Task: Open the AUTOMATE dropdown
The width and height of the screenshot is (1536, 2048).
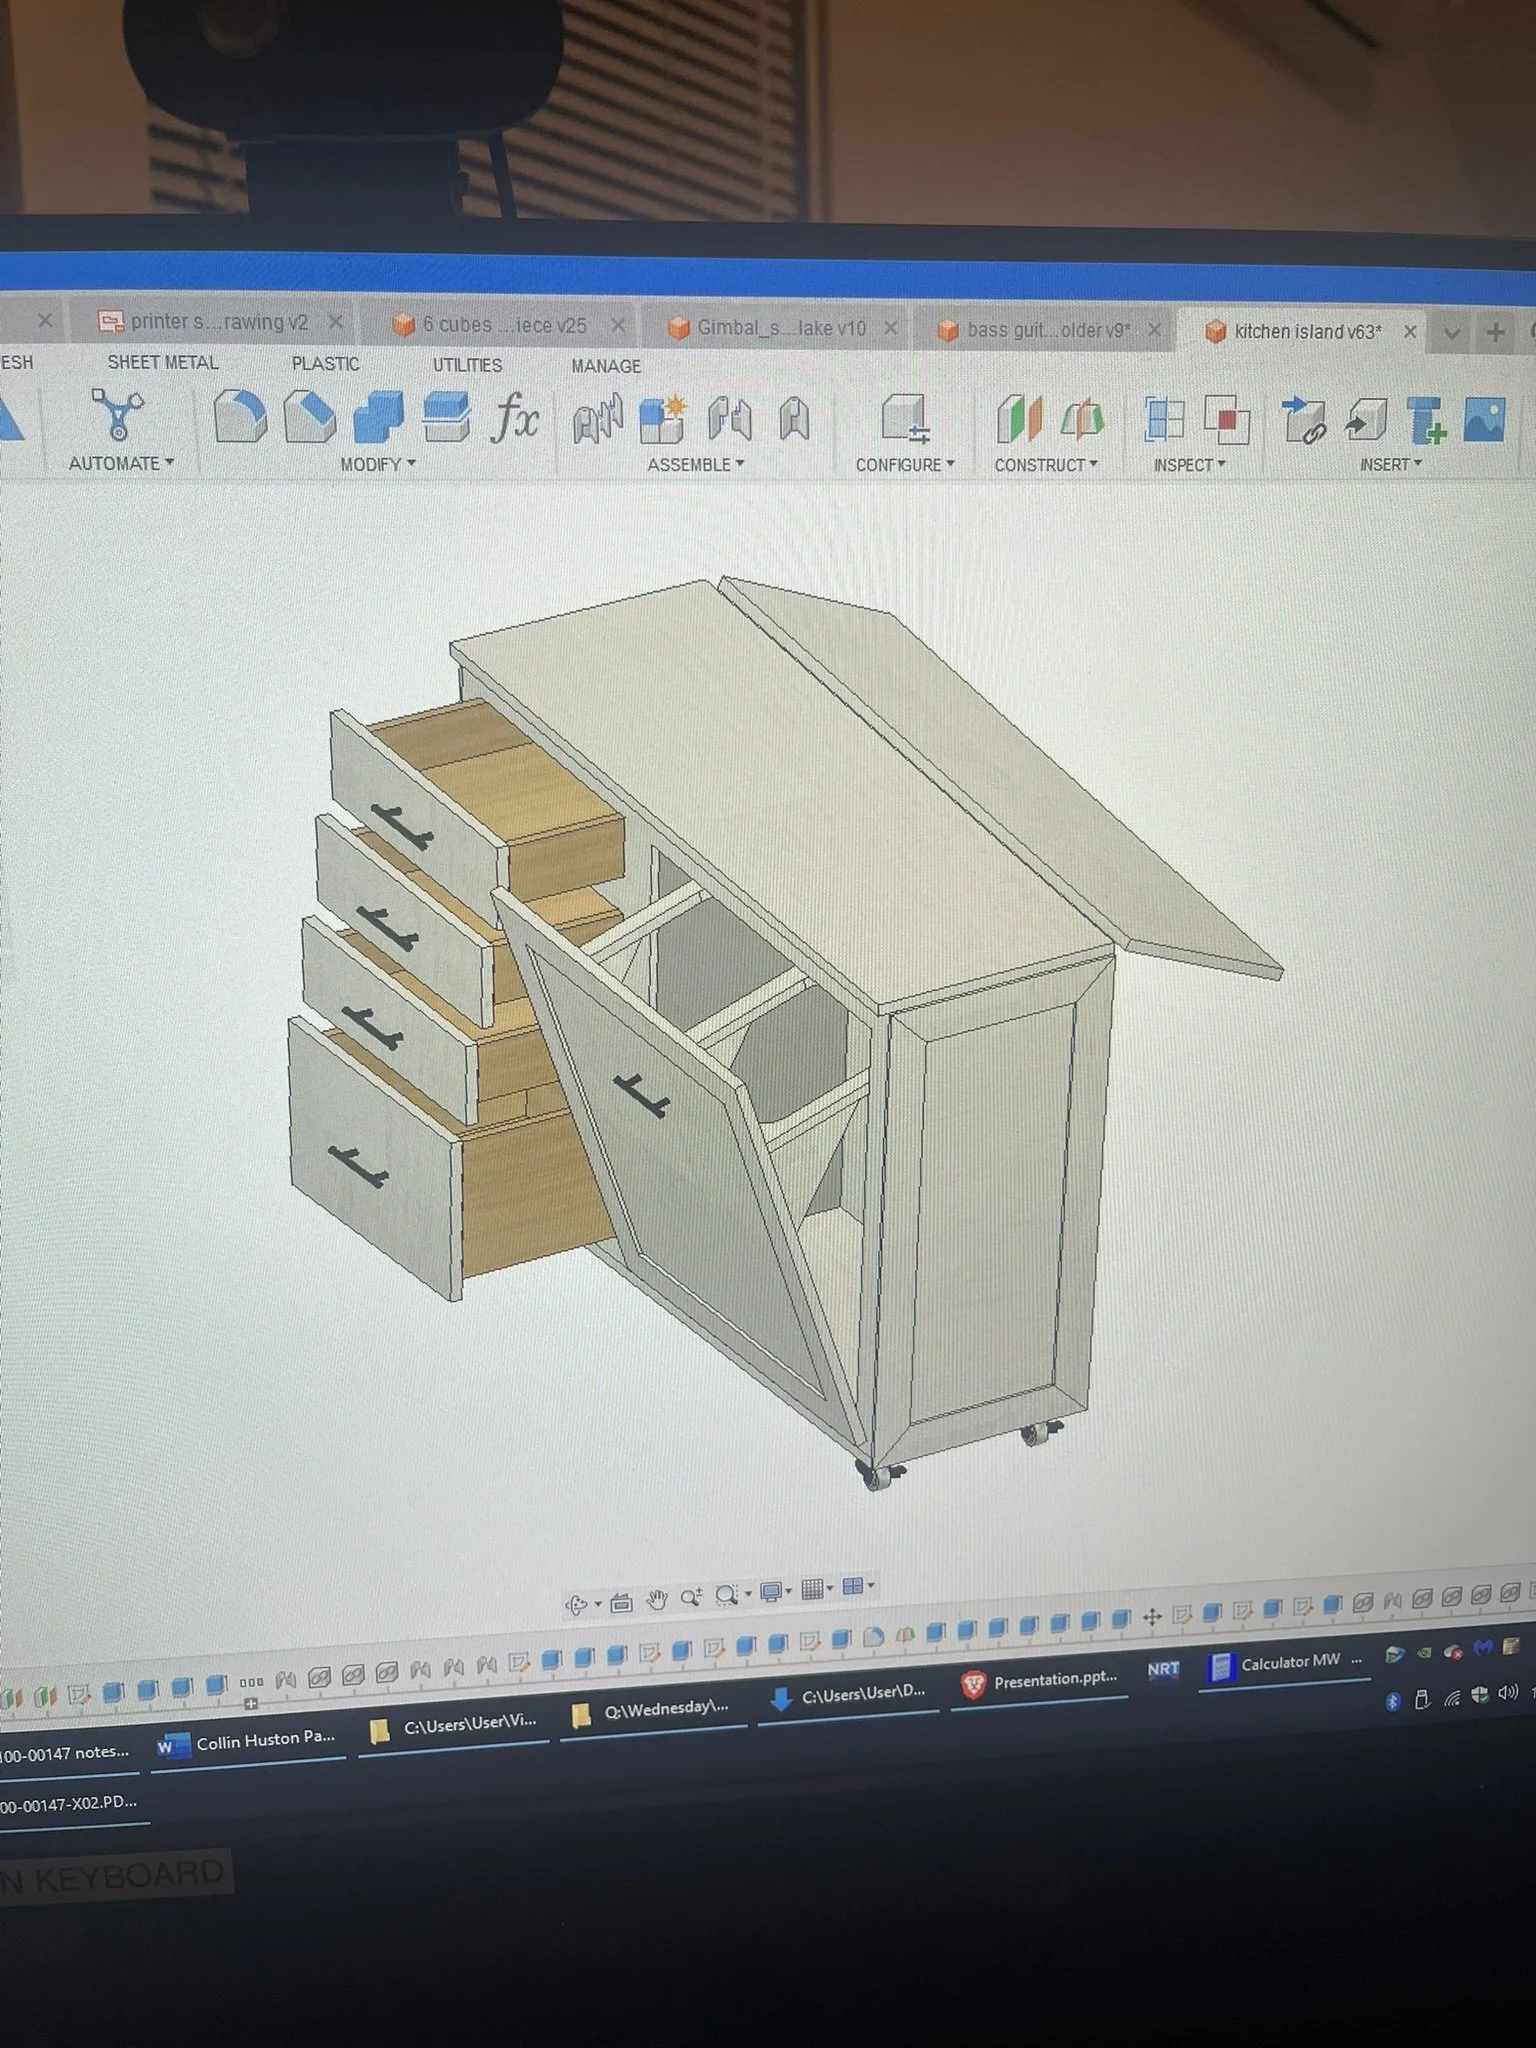Action: [x=121, y=463]
